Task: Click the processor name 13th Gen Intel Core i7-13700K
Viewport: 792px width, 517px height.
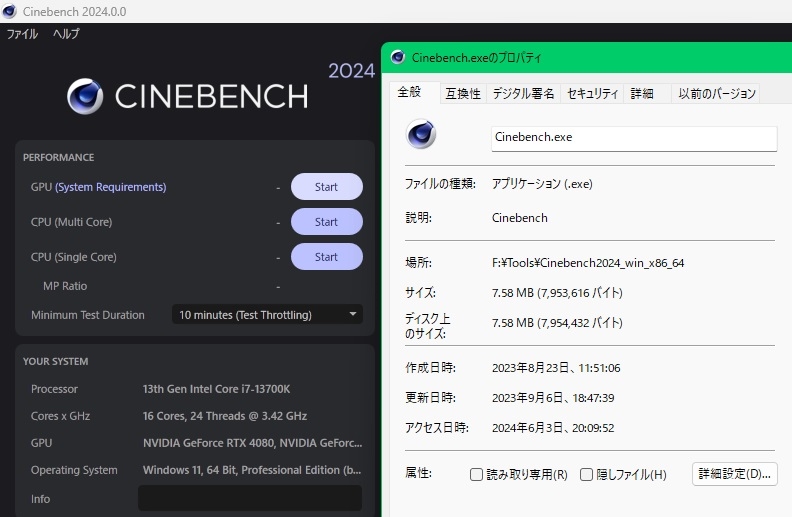Action: tap(216, 389)
